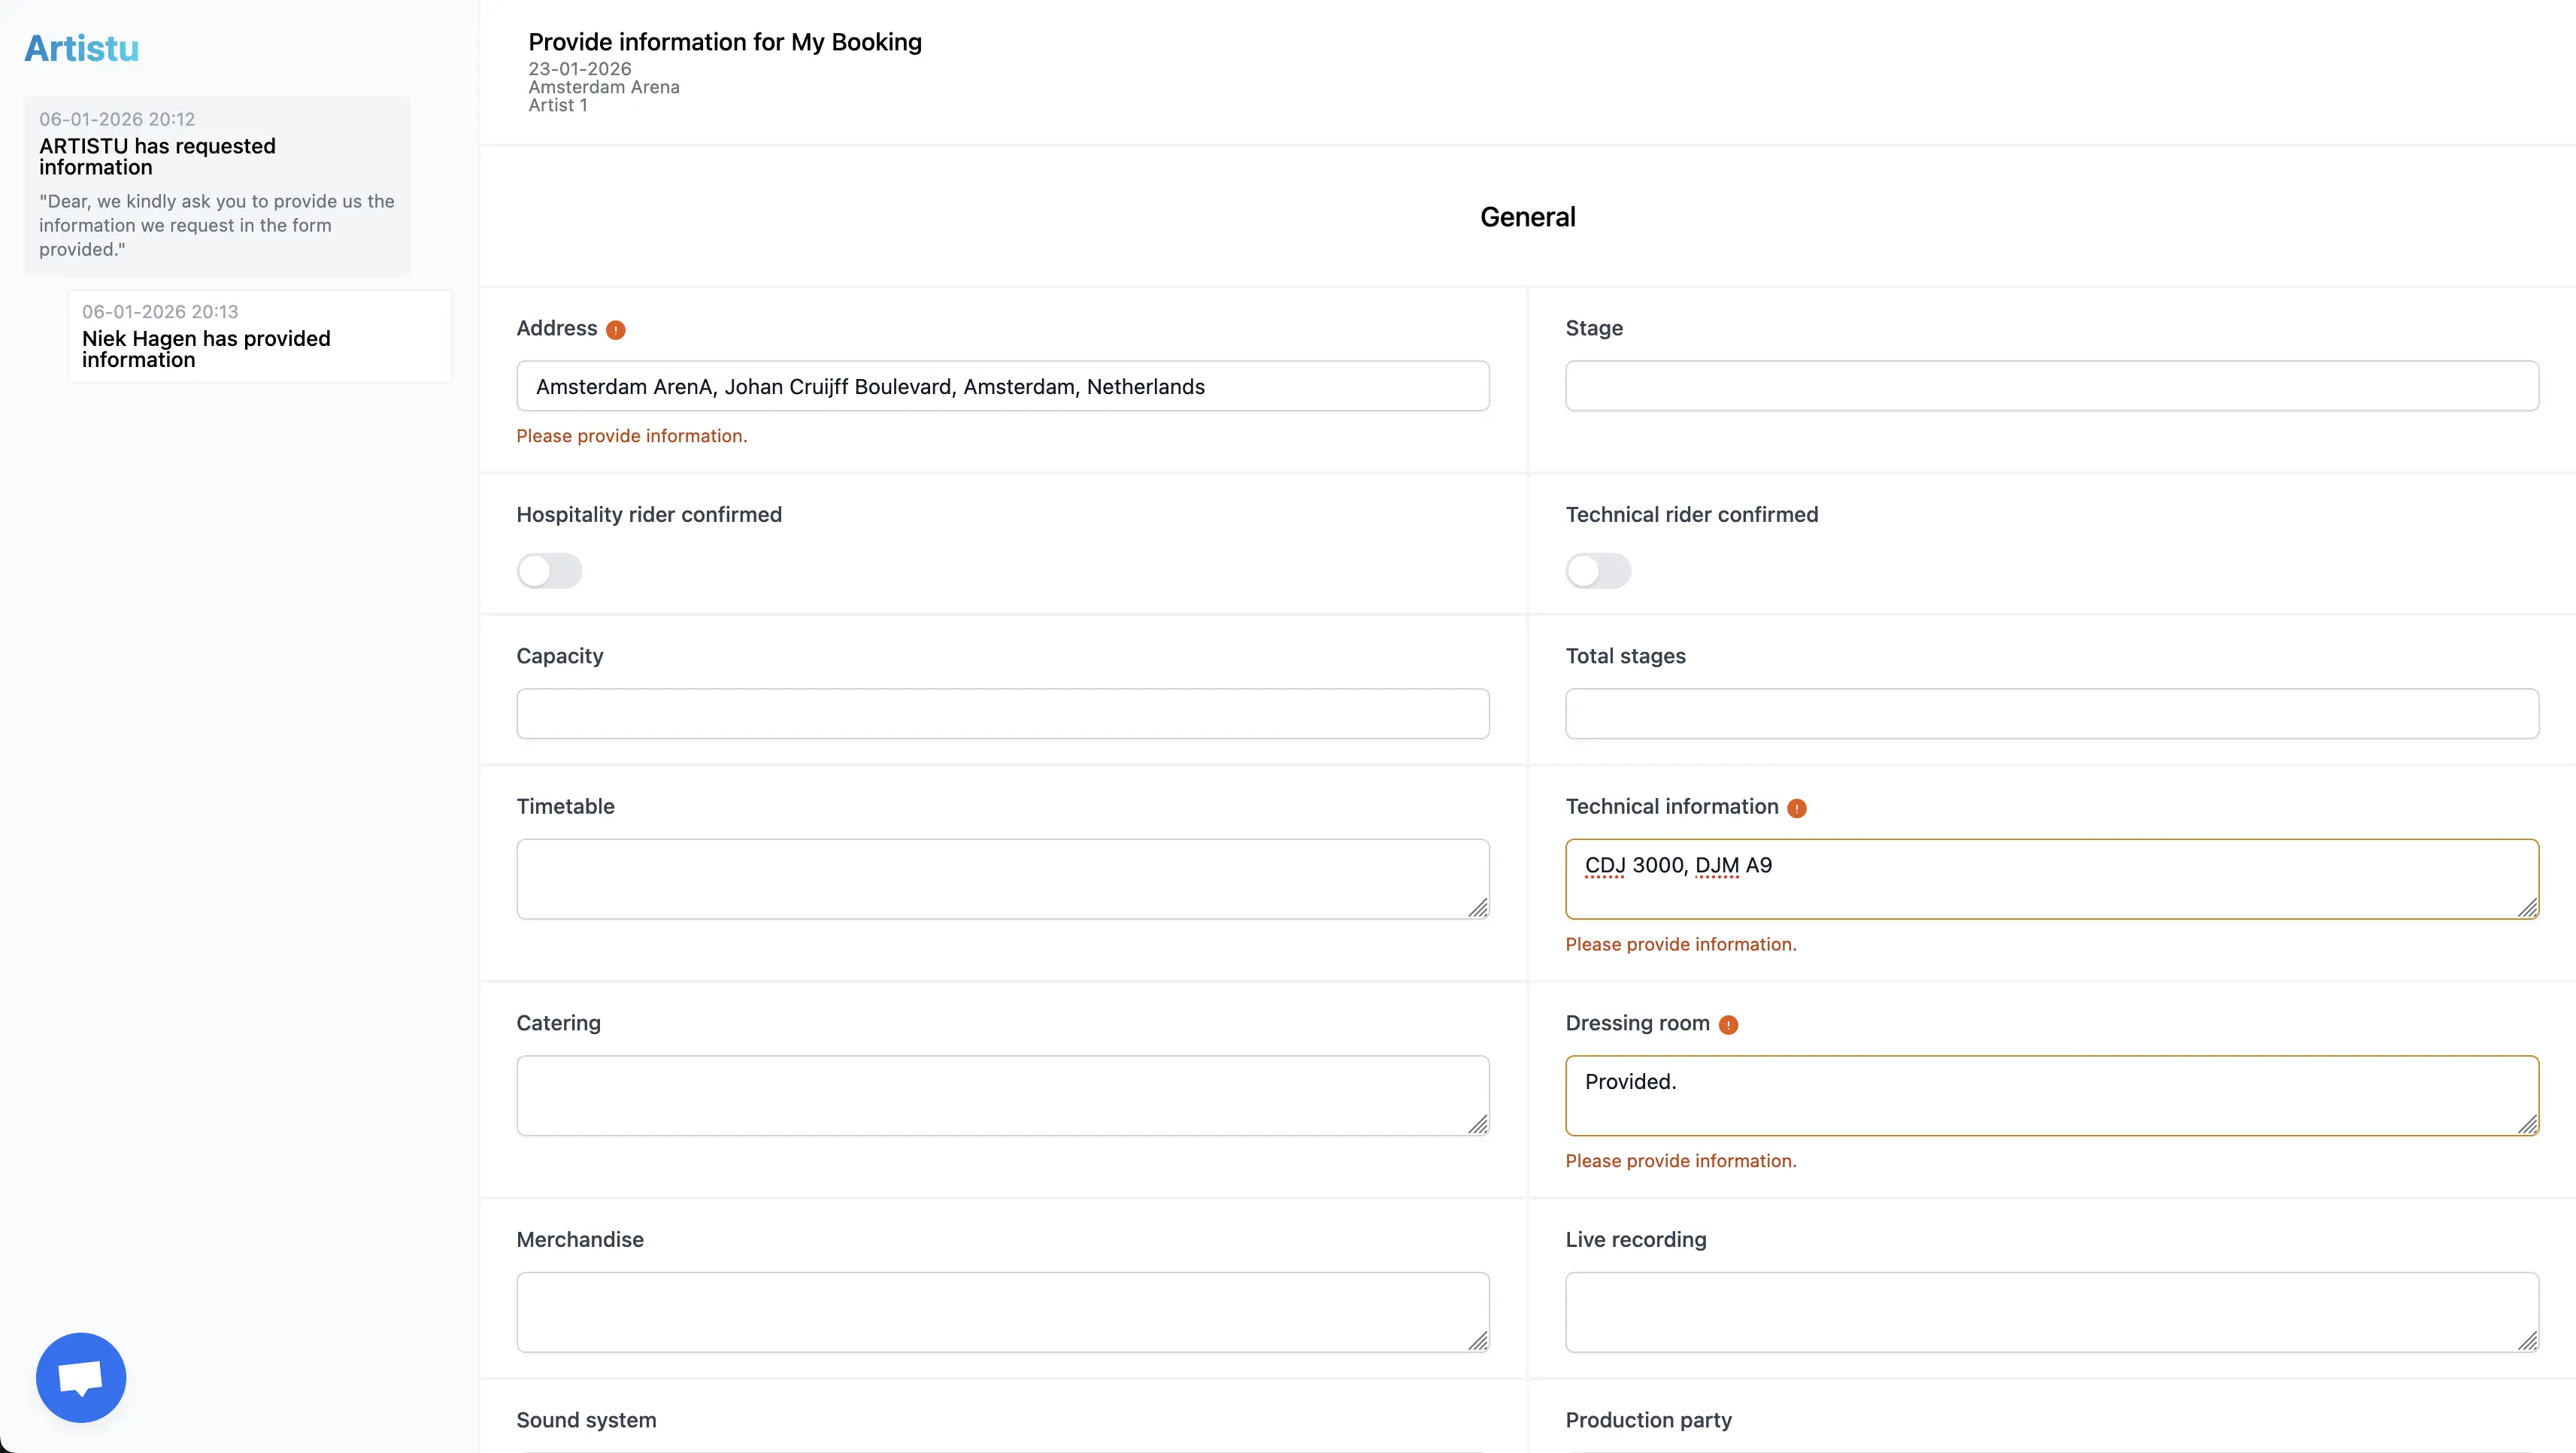Focus the Total stages field

[x=2051, y=713]
